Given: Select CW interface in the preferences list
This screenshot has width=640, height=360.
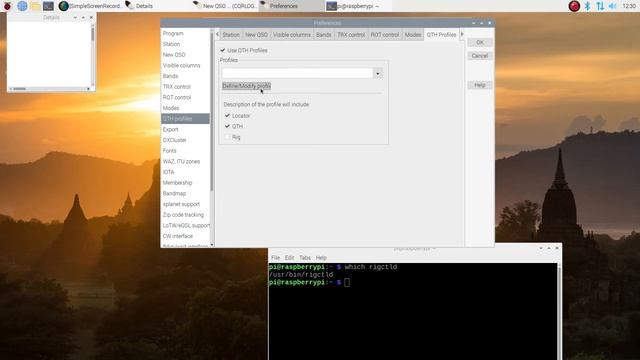Looking at the screenshot, I should [x=186, y=236].
